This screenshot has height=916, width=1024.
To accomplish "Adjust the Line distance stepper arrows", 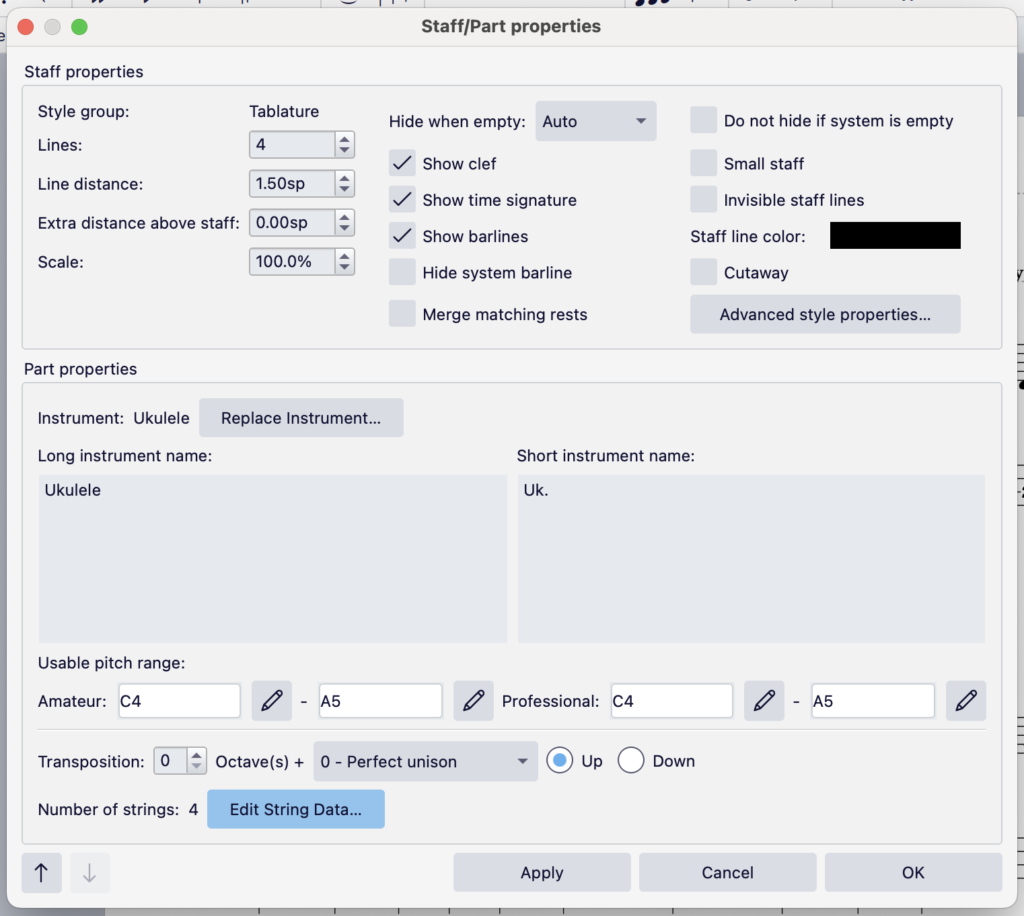I will click(345, 184).
